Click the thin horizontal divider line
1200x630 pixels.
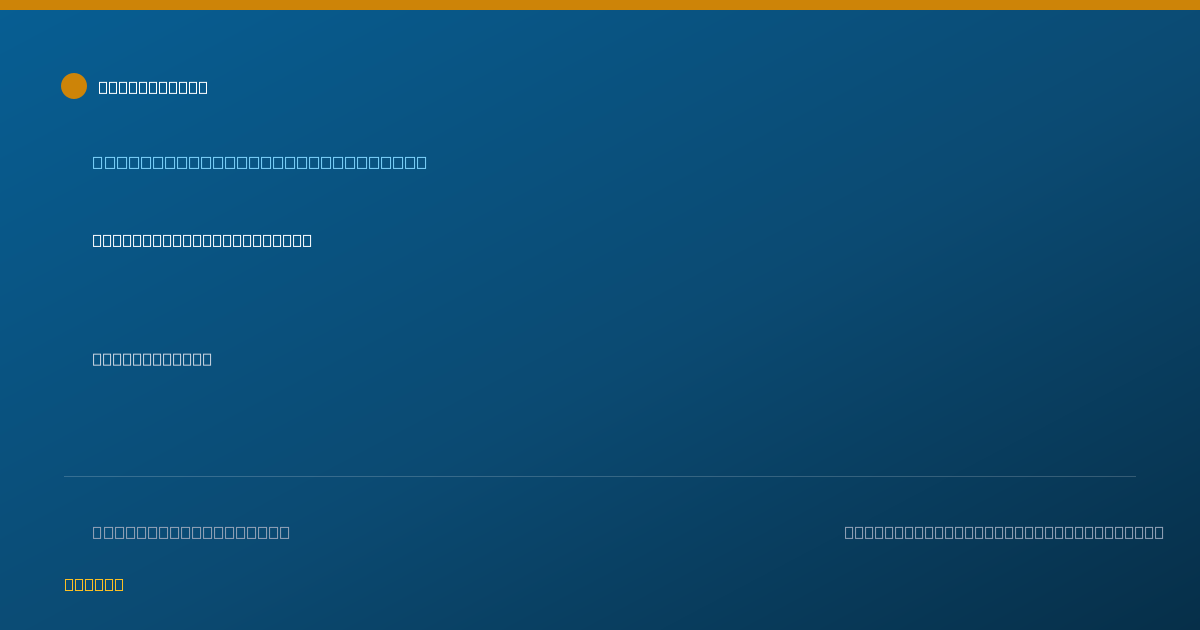[600, 476]
